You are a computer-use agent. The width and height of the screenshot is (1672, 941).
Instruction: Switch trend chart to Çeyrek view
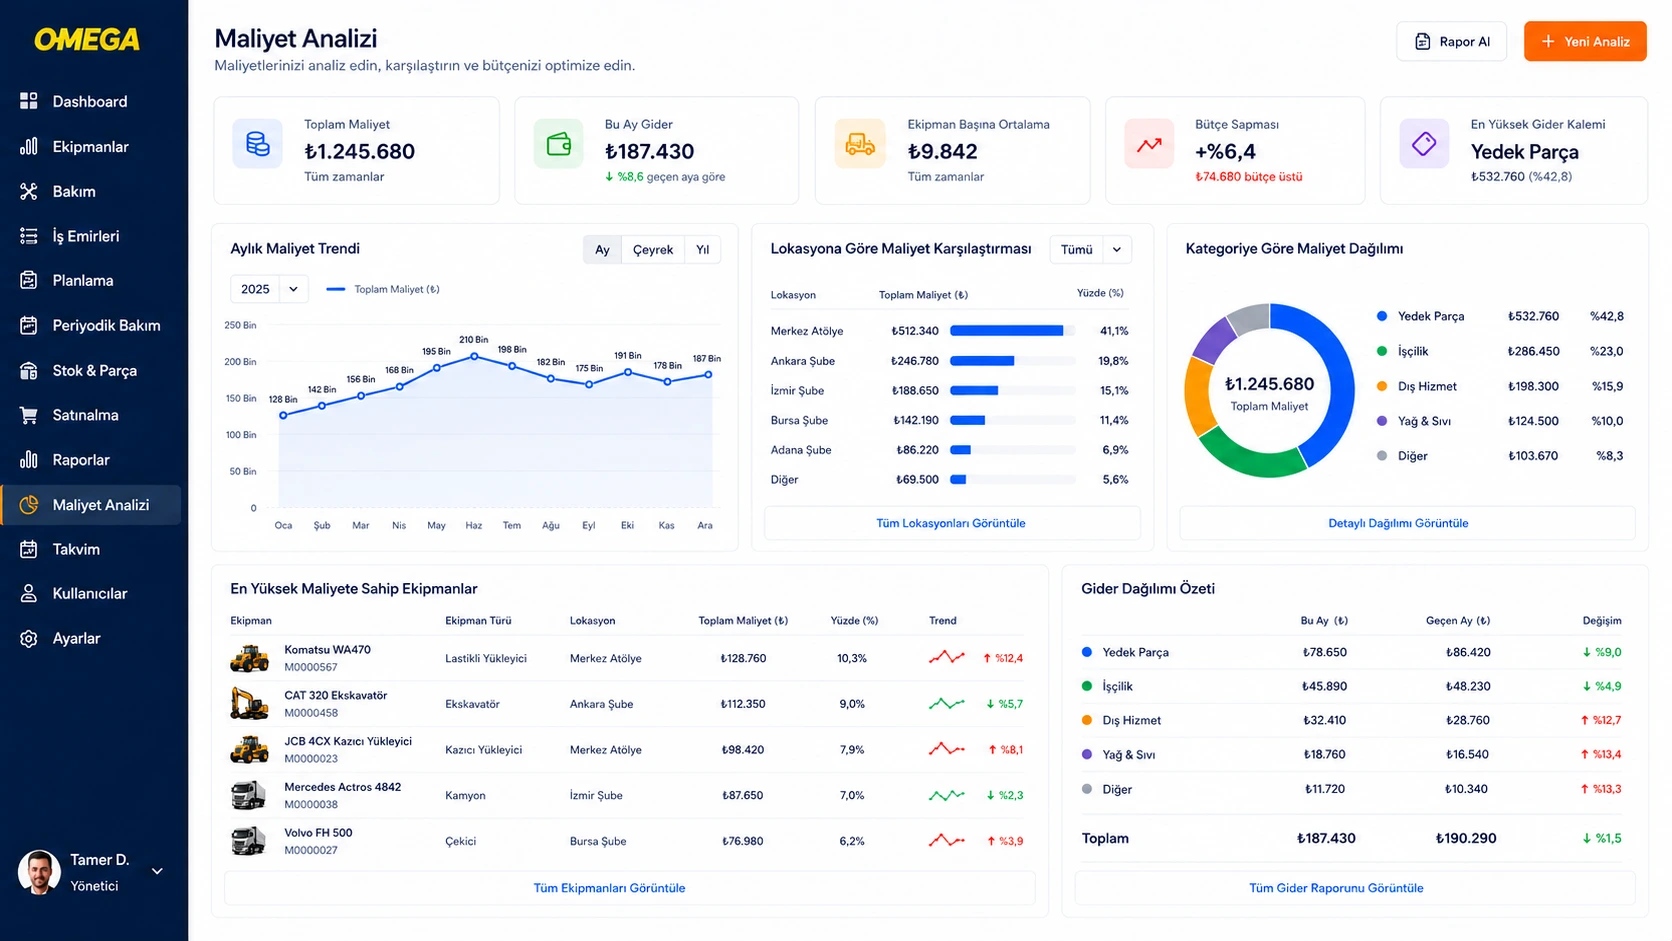[x=653, y=250]
